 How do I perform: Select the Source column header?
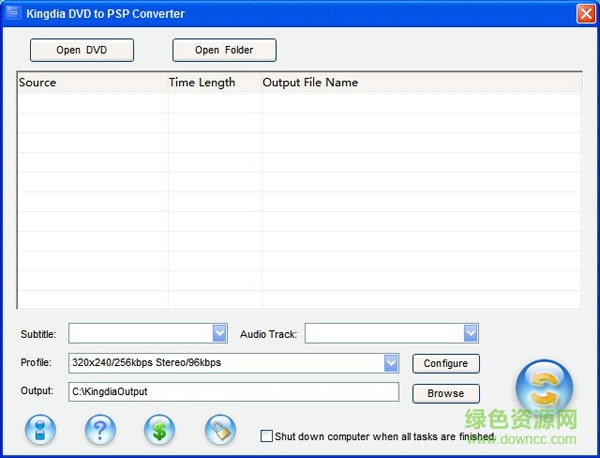(x=93, y=82)
